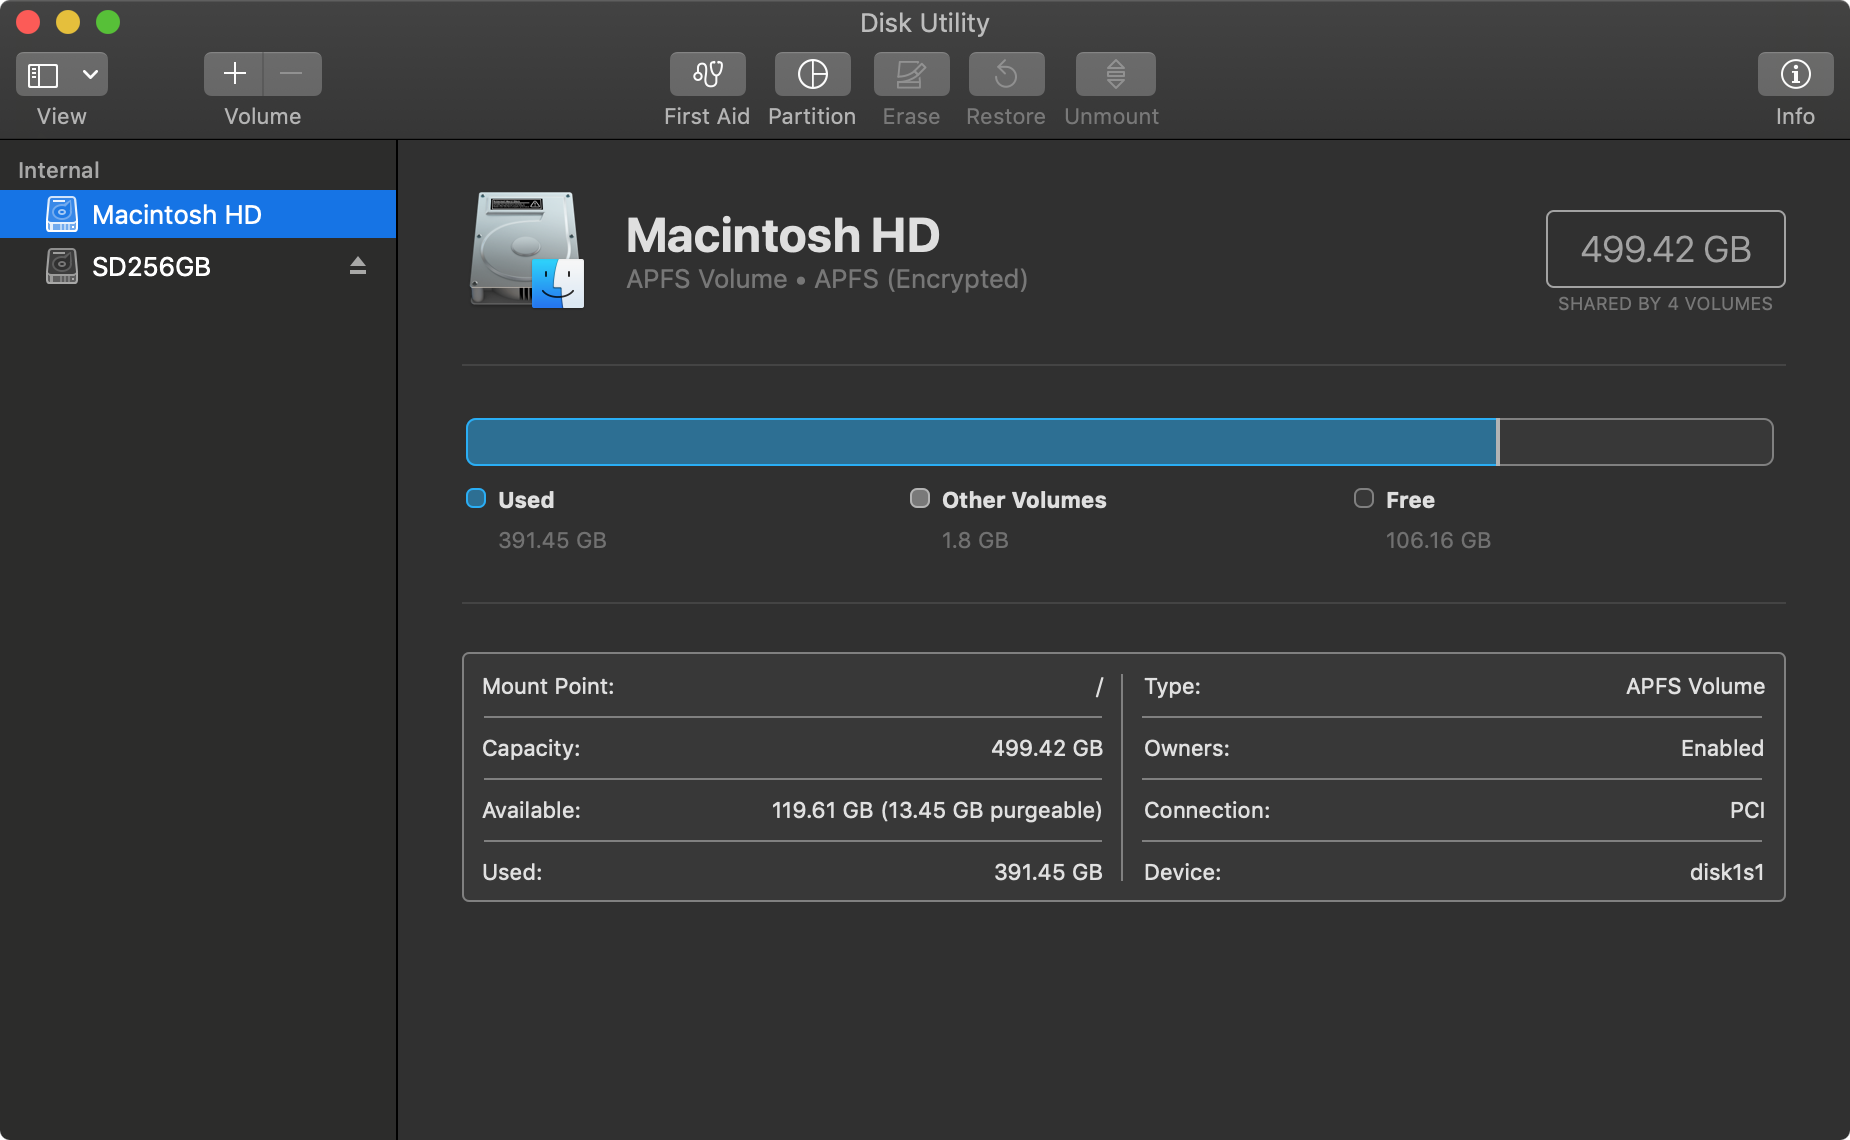This screenshot has height=1140, width=1850.
Task: Select SD256GB in the sidebar
Action: tap(198, 266)
